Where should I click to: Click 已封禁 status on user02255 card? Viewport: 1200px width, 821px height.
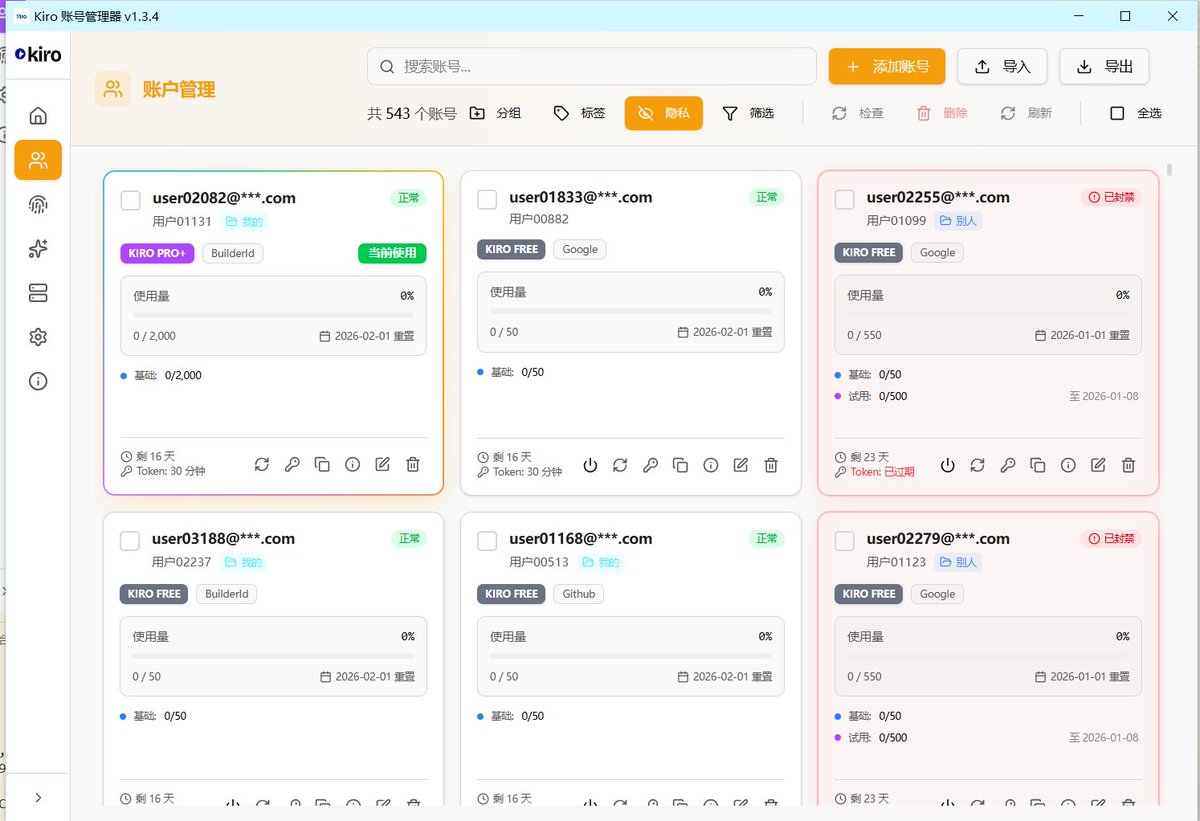coord(1111,197)
